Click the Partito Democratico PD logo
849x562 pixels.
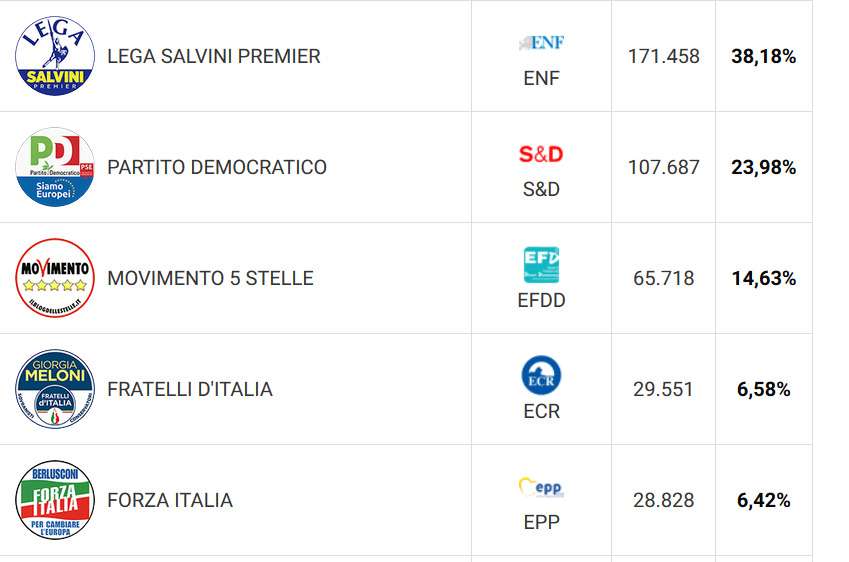(55, 167)
